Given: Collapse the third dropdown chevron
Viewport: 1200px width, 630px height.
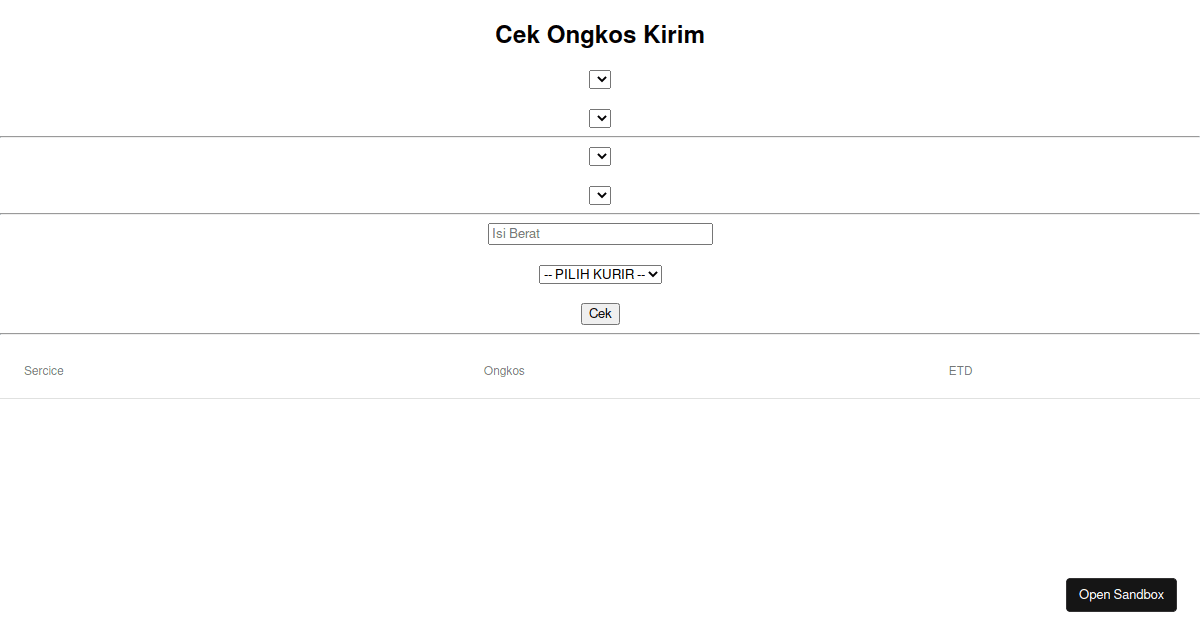Looking at the screenshot, I should tap(600, 156).
